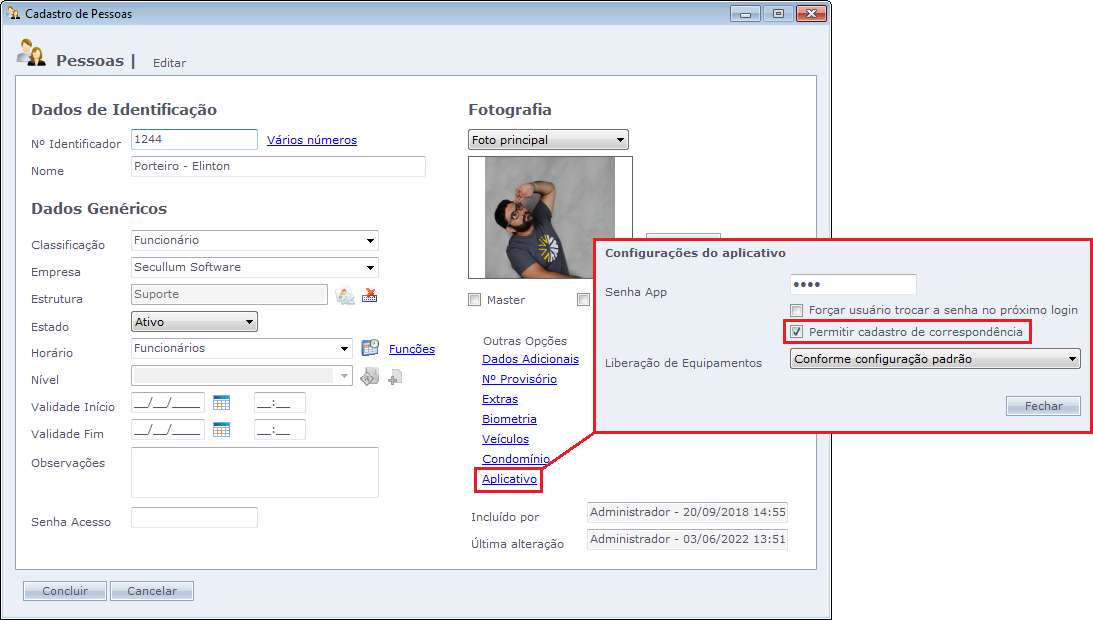Viewport: 1093px width, 620px height.
Task: Click the Pessoas header people icon
Action: [31, 54]
